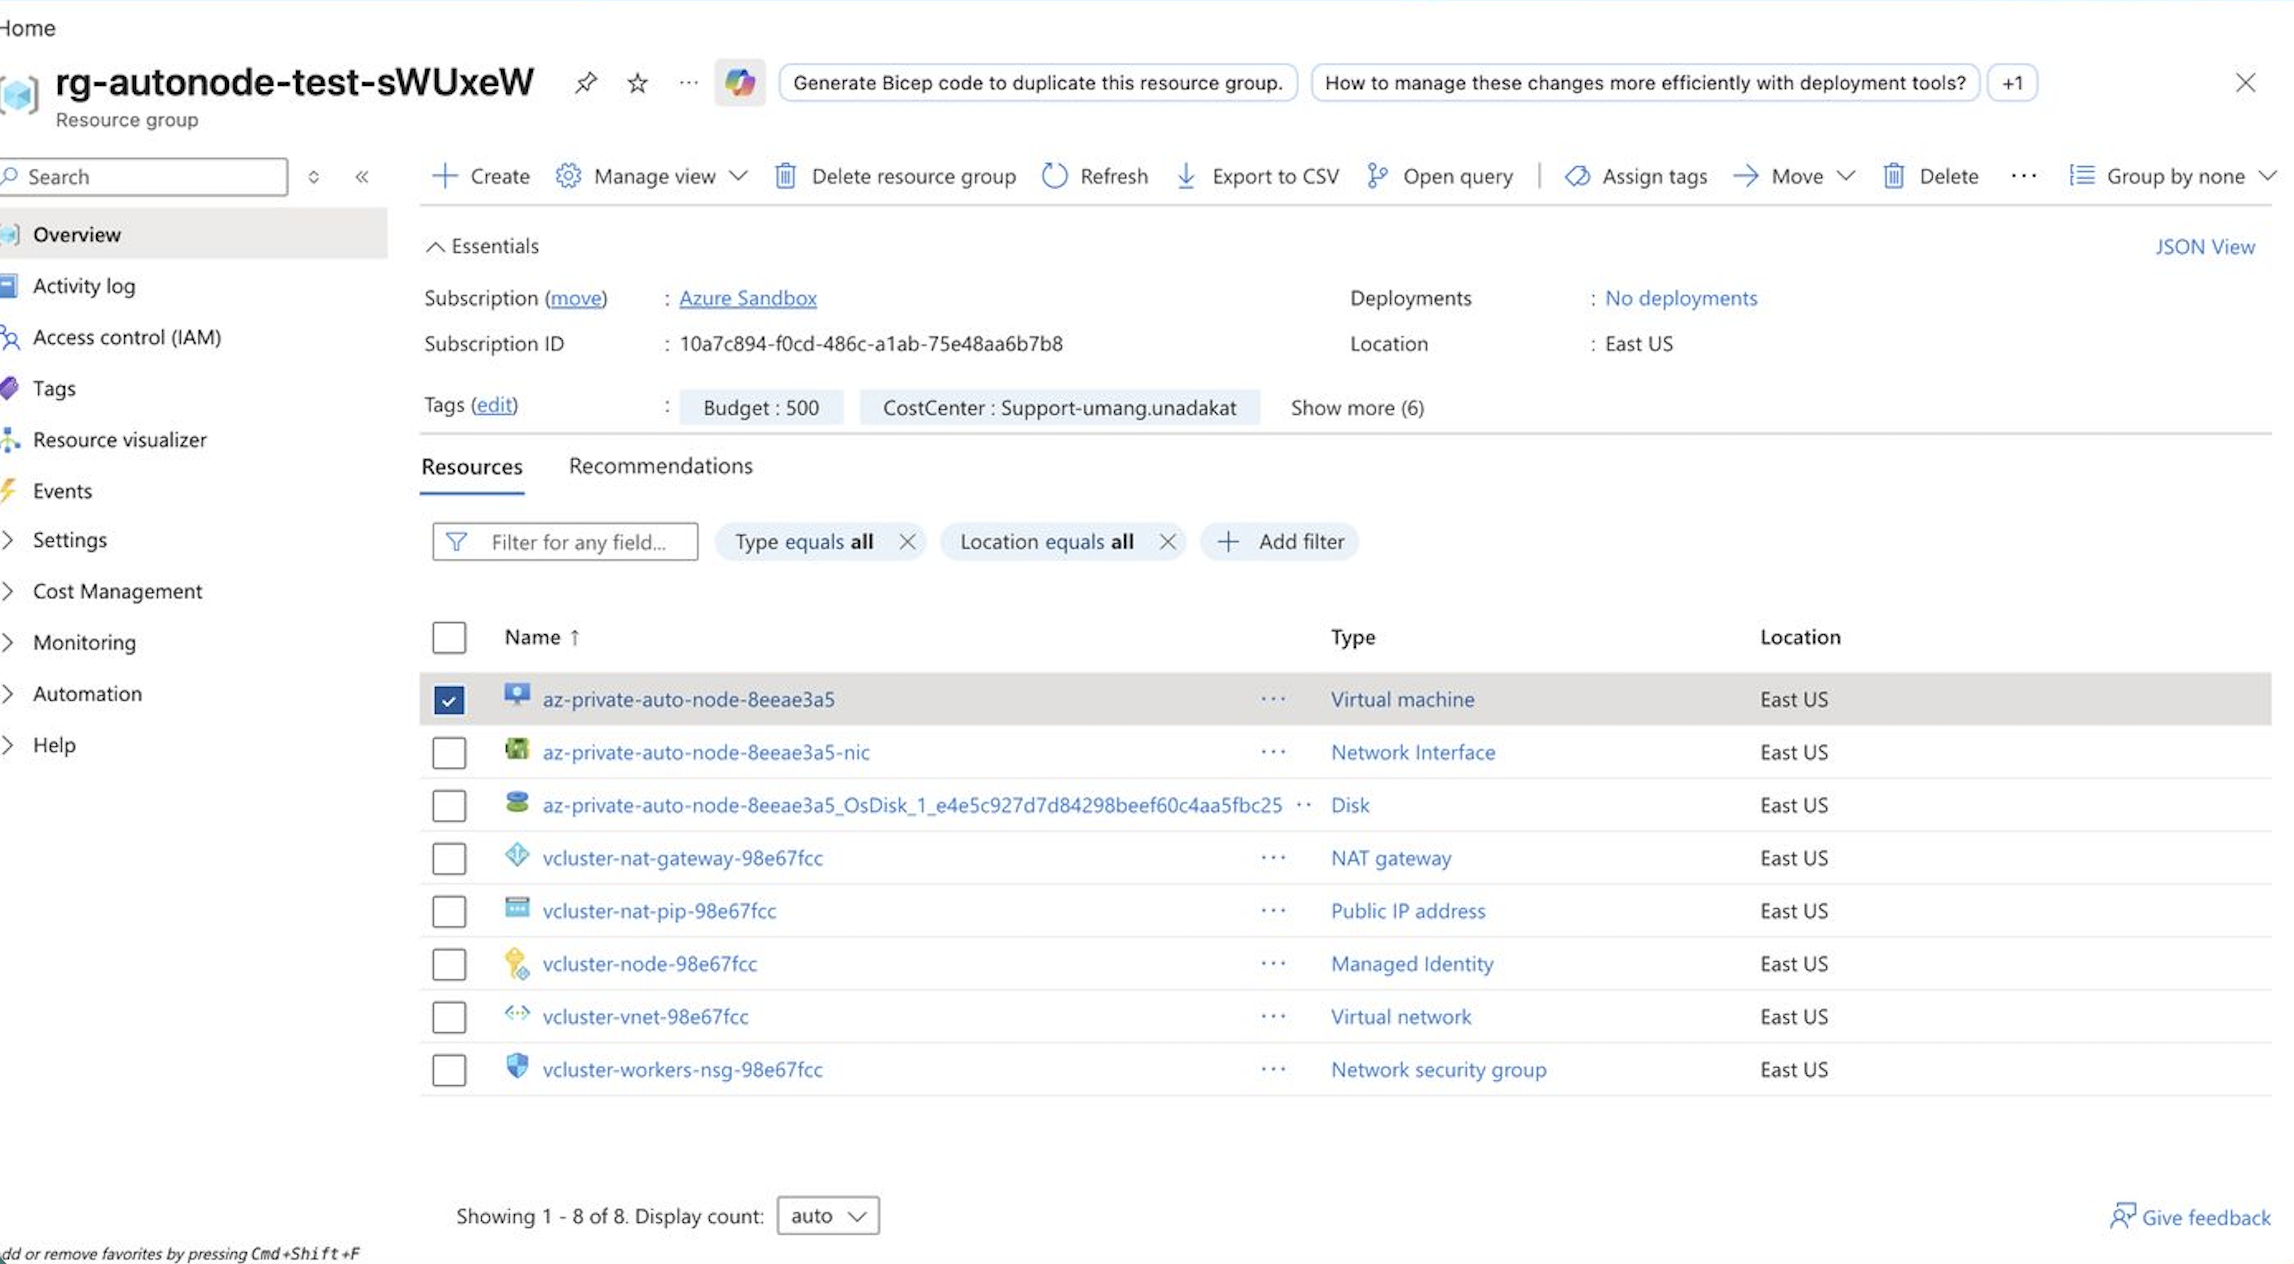The height and width of the screenshot is (1264, 2294).
Task: Pin the resource group to dashboard
Action: point(586,83)
